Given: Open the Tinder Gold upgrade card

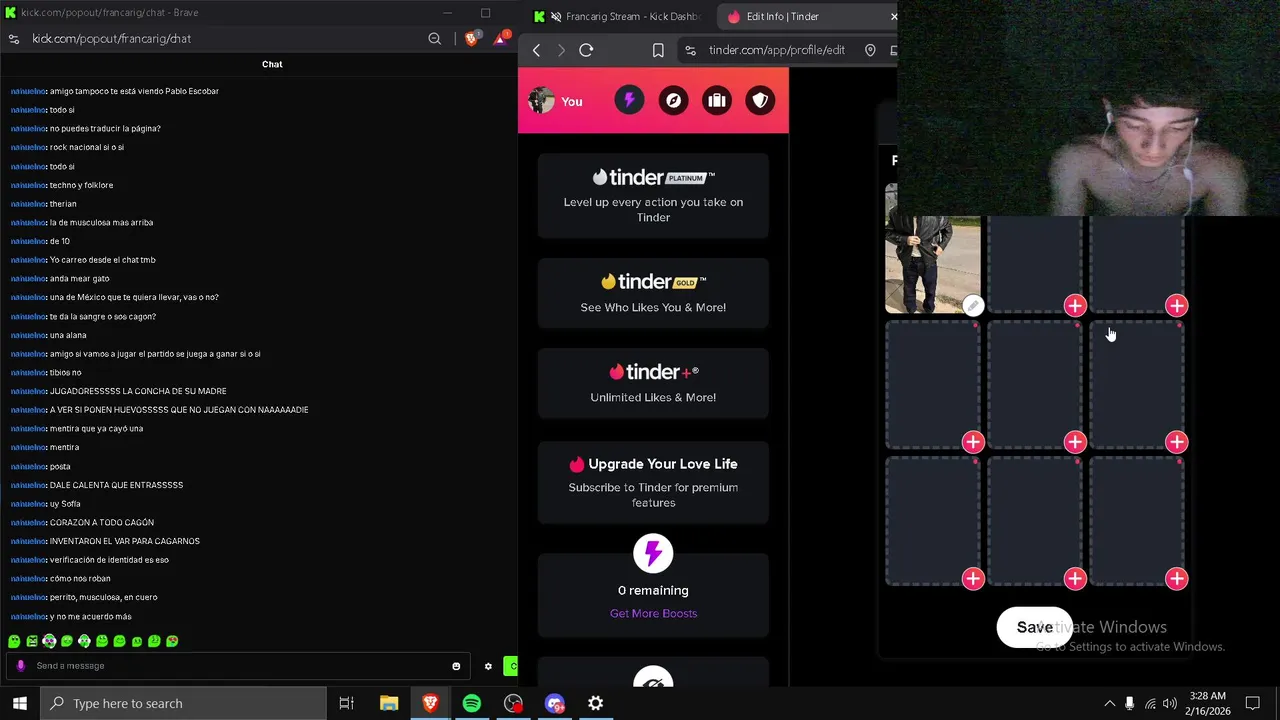Looking at the screenshot, I should (653, 293).
